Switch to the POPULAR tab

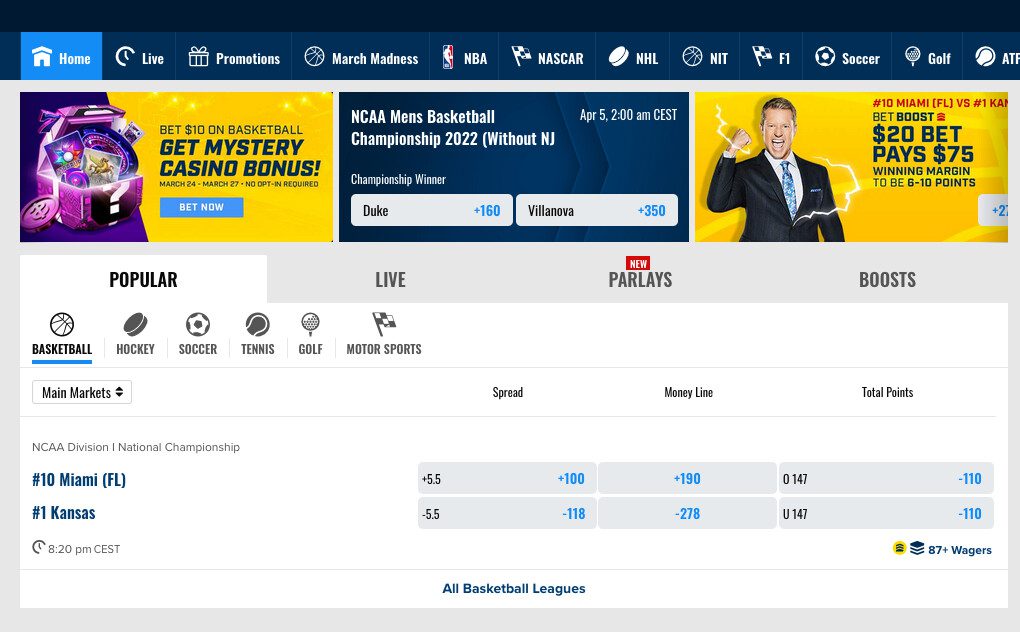point(143,279)
